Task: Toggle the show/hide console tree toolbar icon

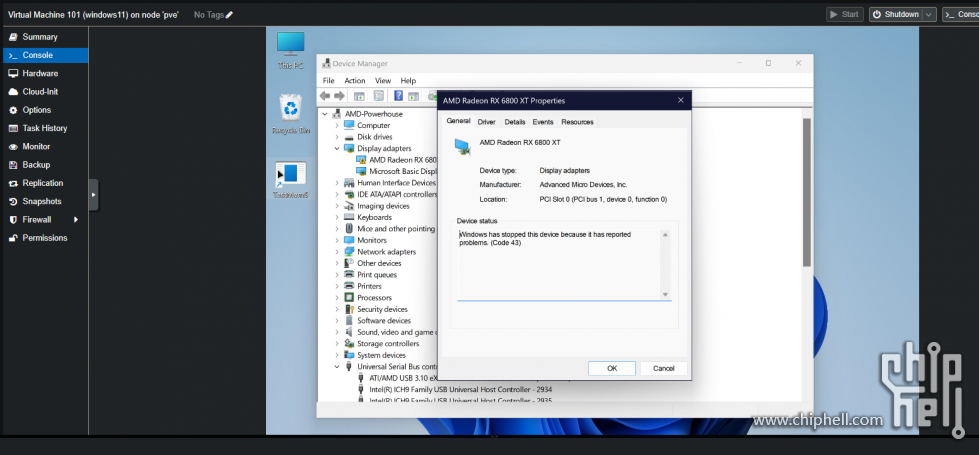Action: (x=359, y=96)
